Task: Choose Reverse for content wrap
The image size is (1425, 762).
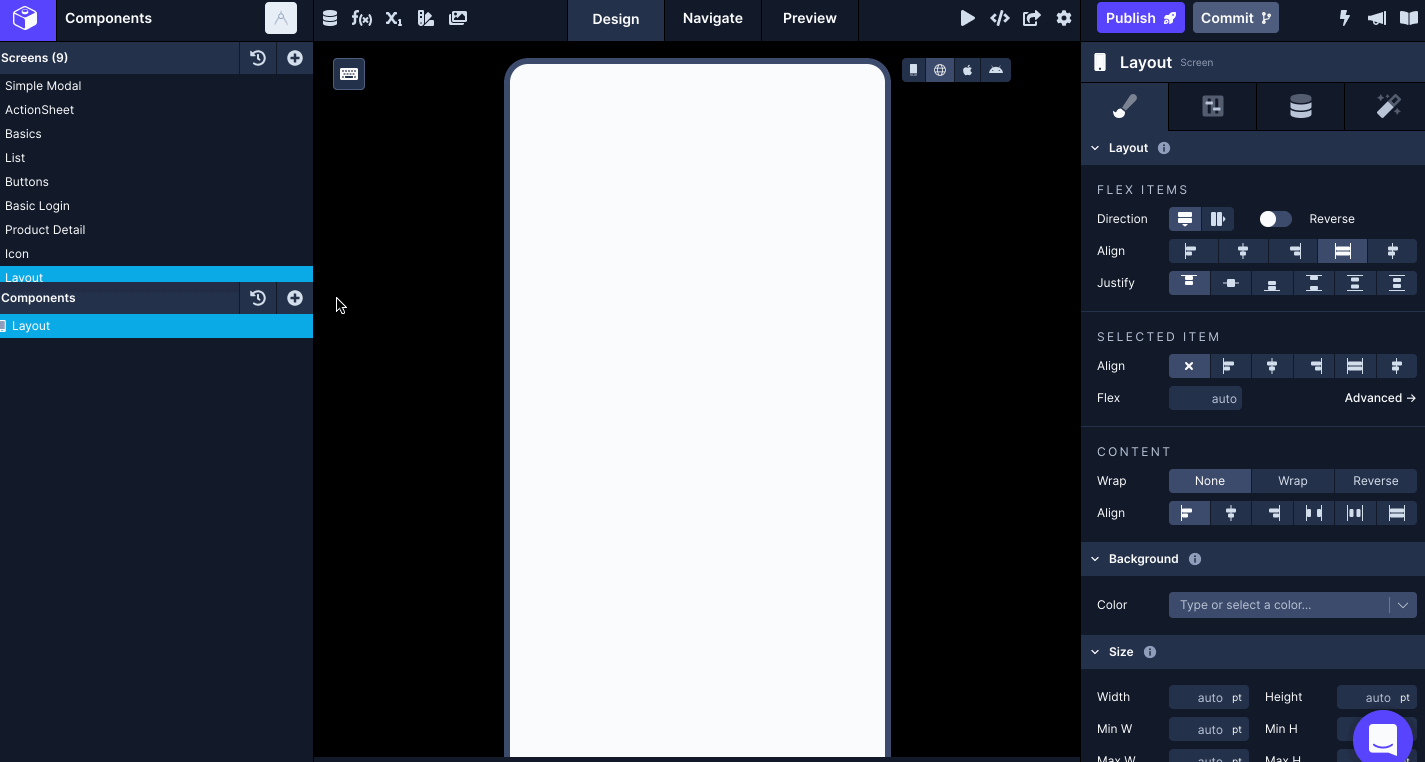Action: (x=1376, y=481)
